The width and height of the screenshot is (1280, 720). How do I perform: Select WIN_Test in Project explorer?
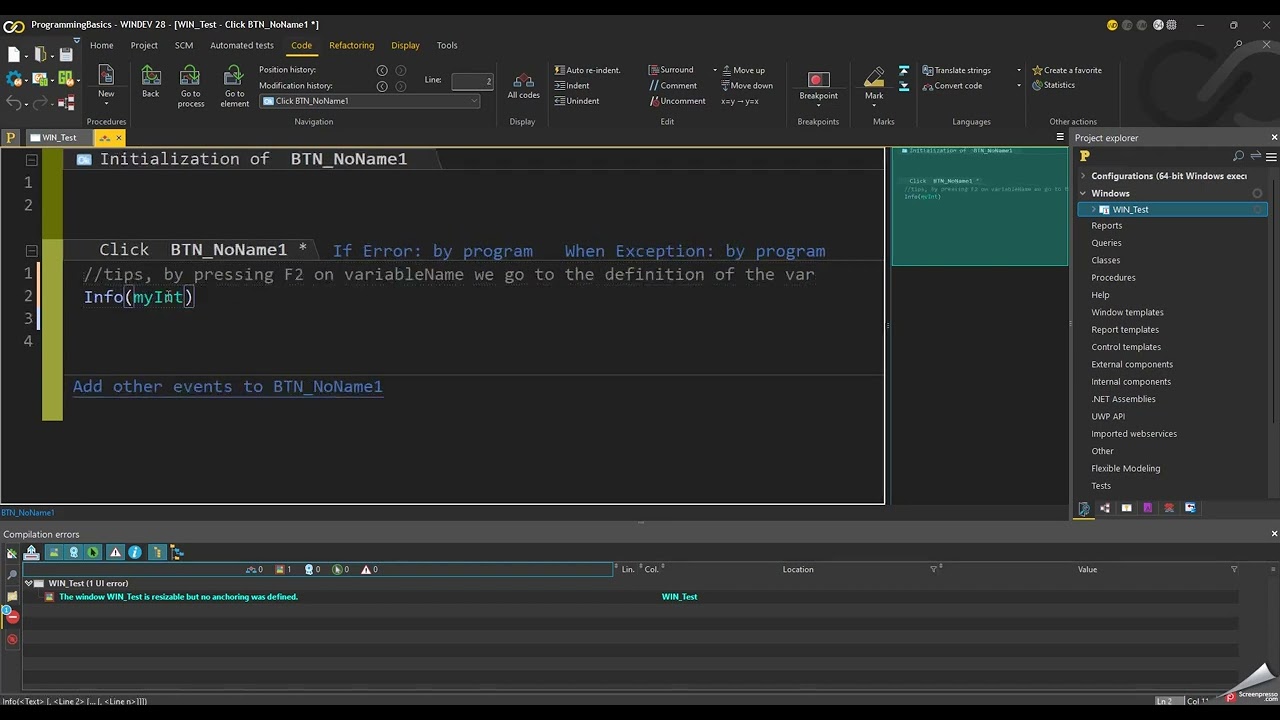(1172, 209)
